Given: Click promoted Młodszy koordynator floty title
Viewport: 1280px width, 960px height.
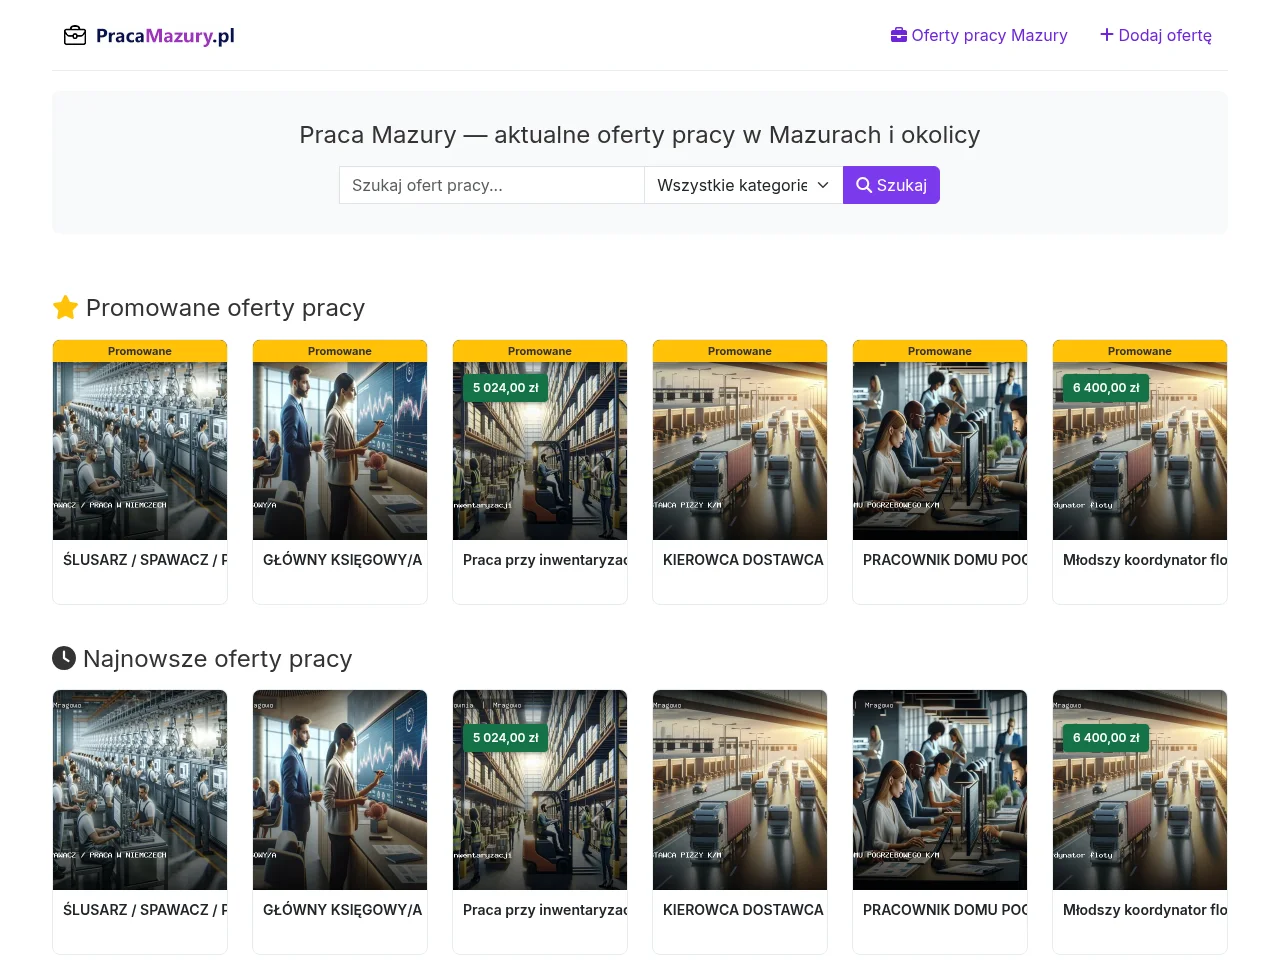Looking at the screenshot, I should pos(1145,560).
